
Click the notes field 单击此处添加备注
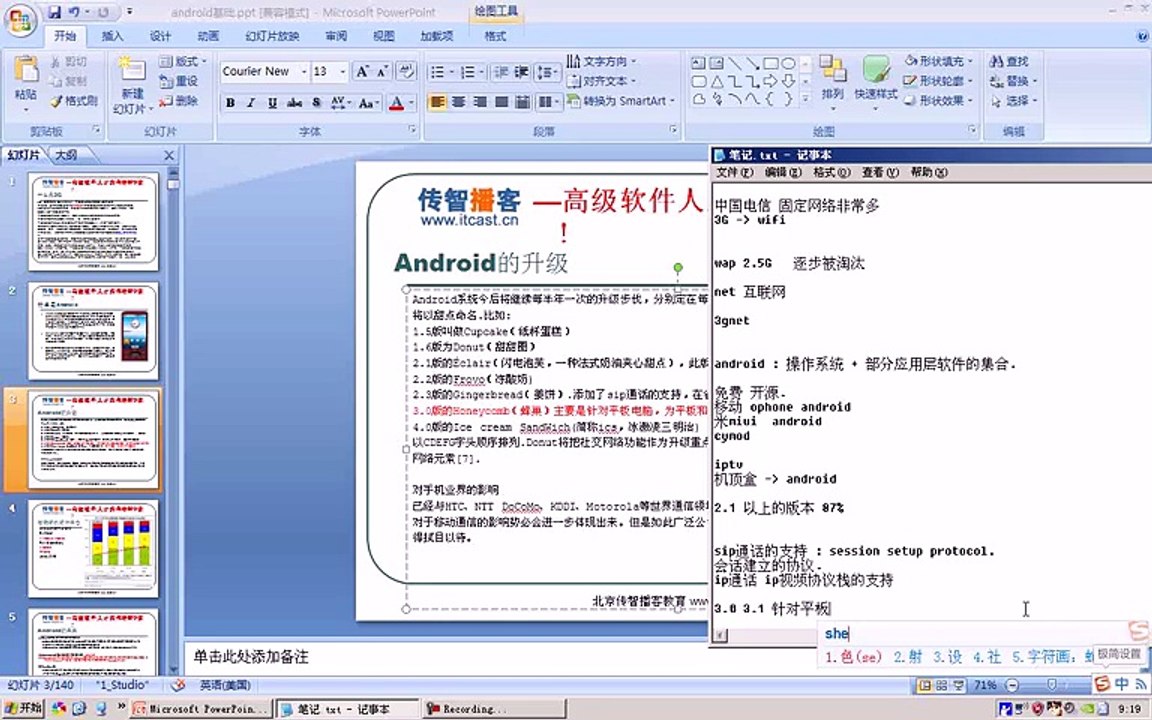click(250, 657)
